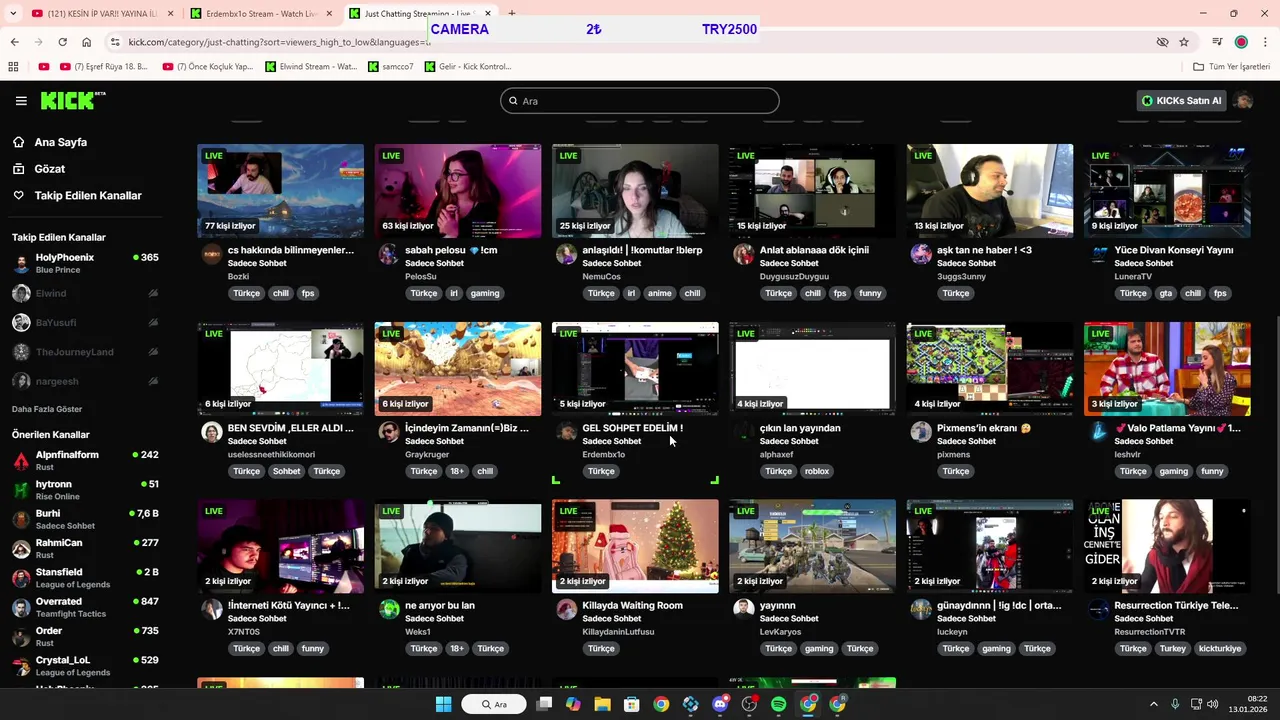Click the Windows taskbar Ara search box
1280x720 pixels.
tap(495, 704)
